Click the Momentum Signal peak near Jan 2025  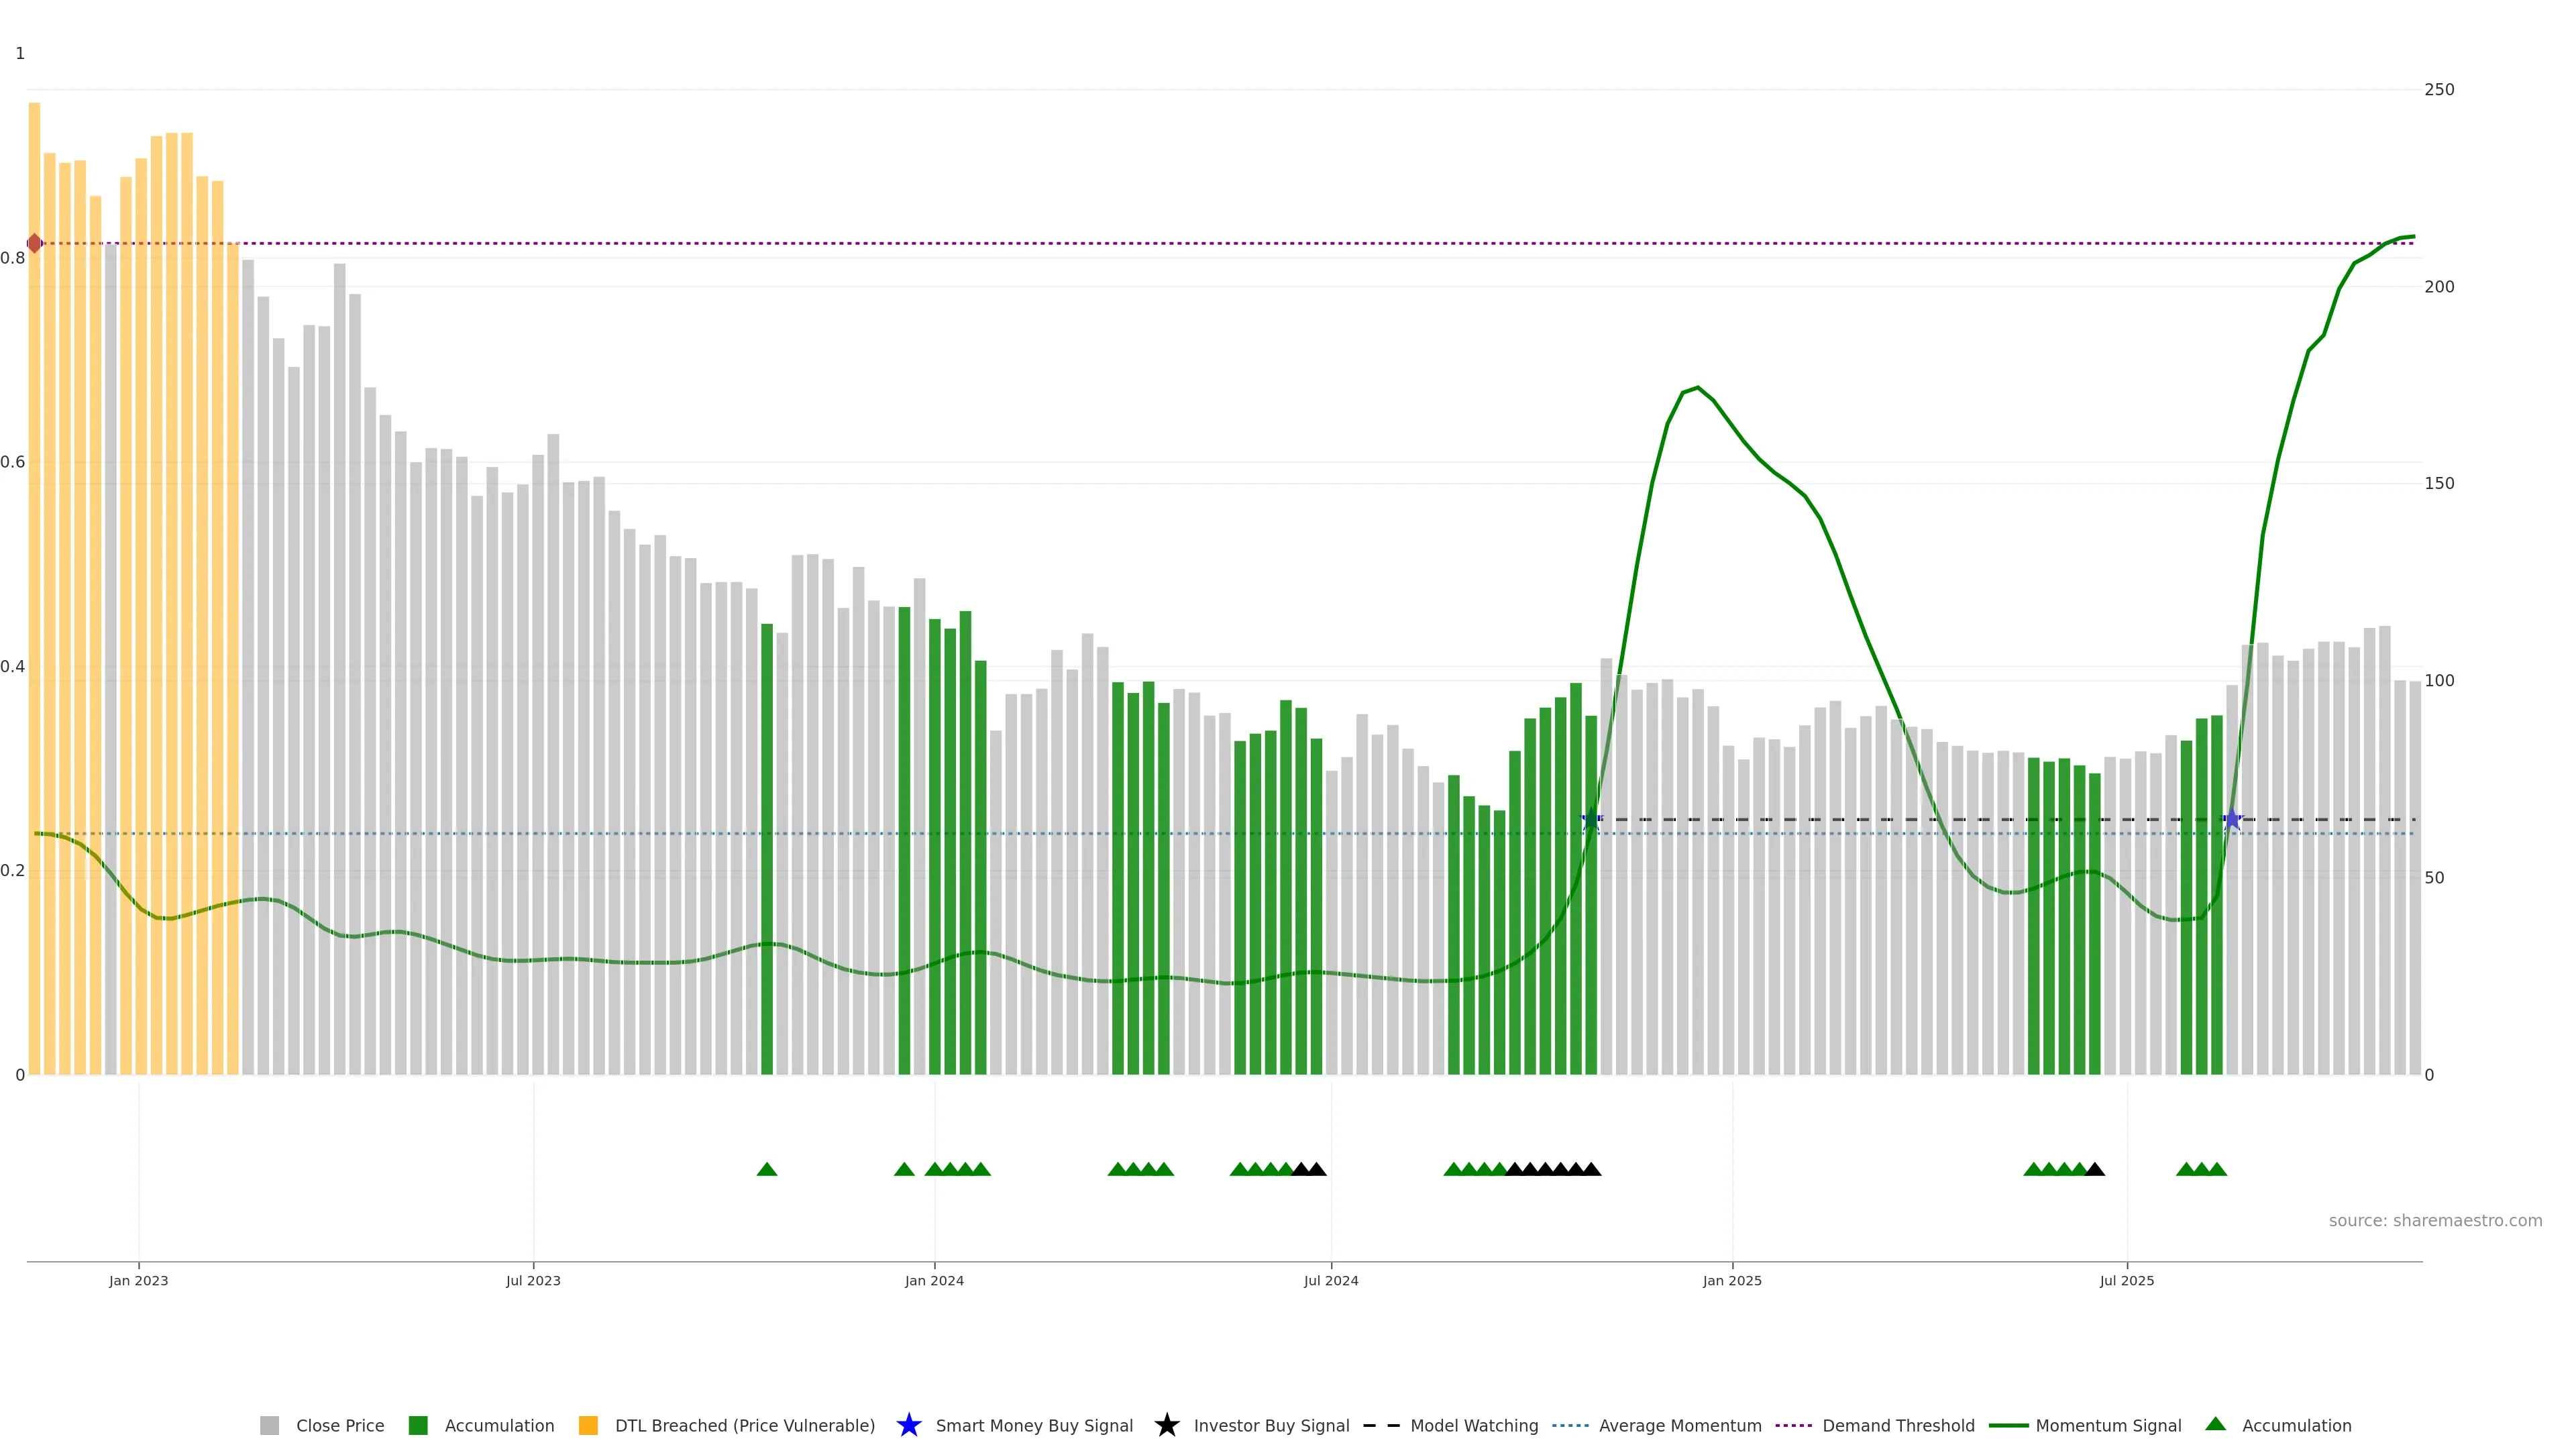tap(1697, 388)
